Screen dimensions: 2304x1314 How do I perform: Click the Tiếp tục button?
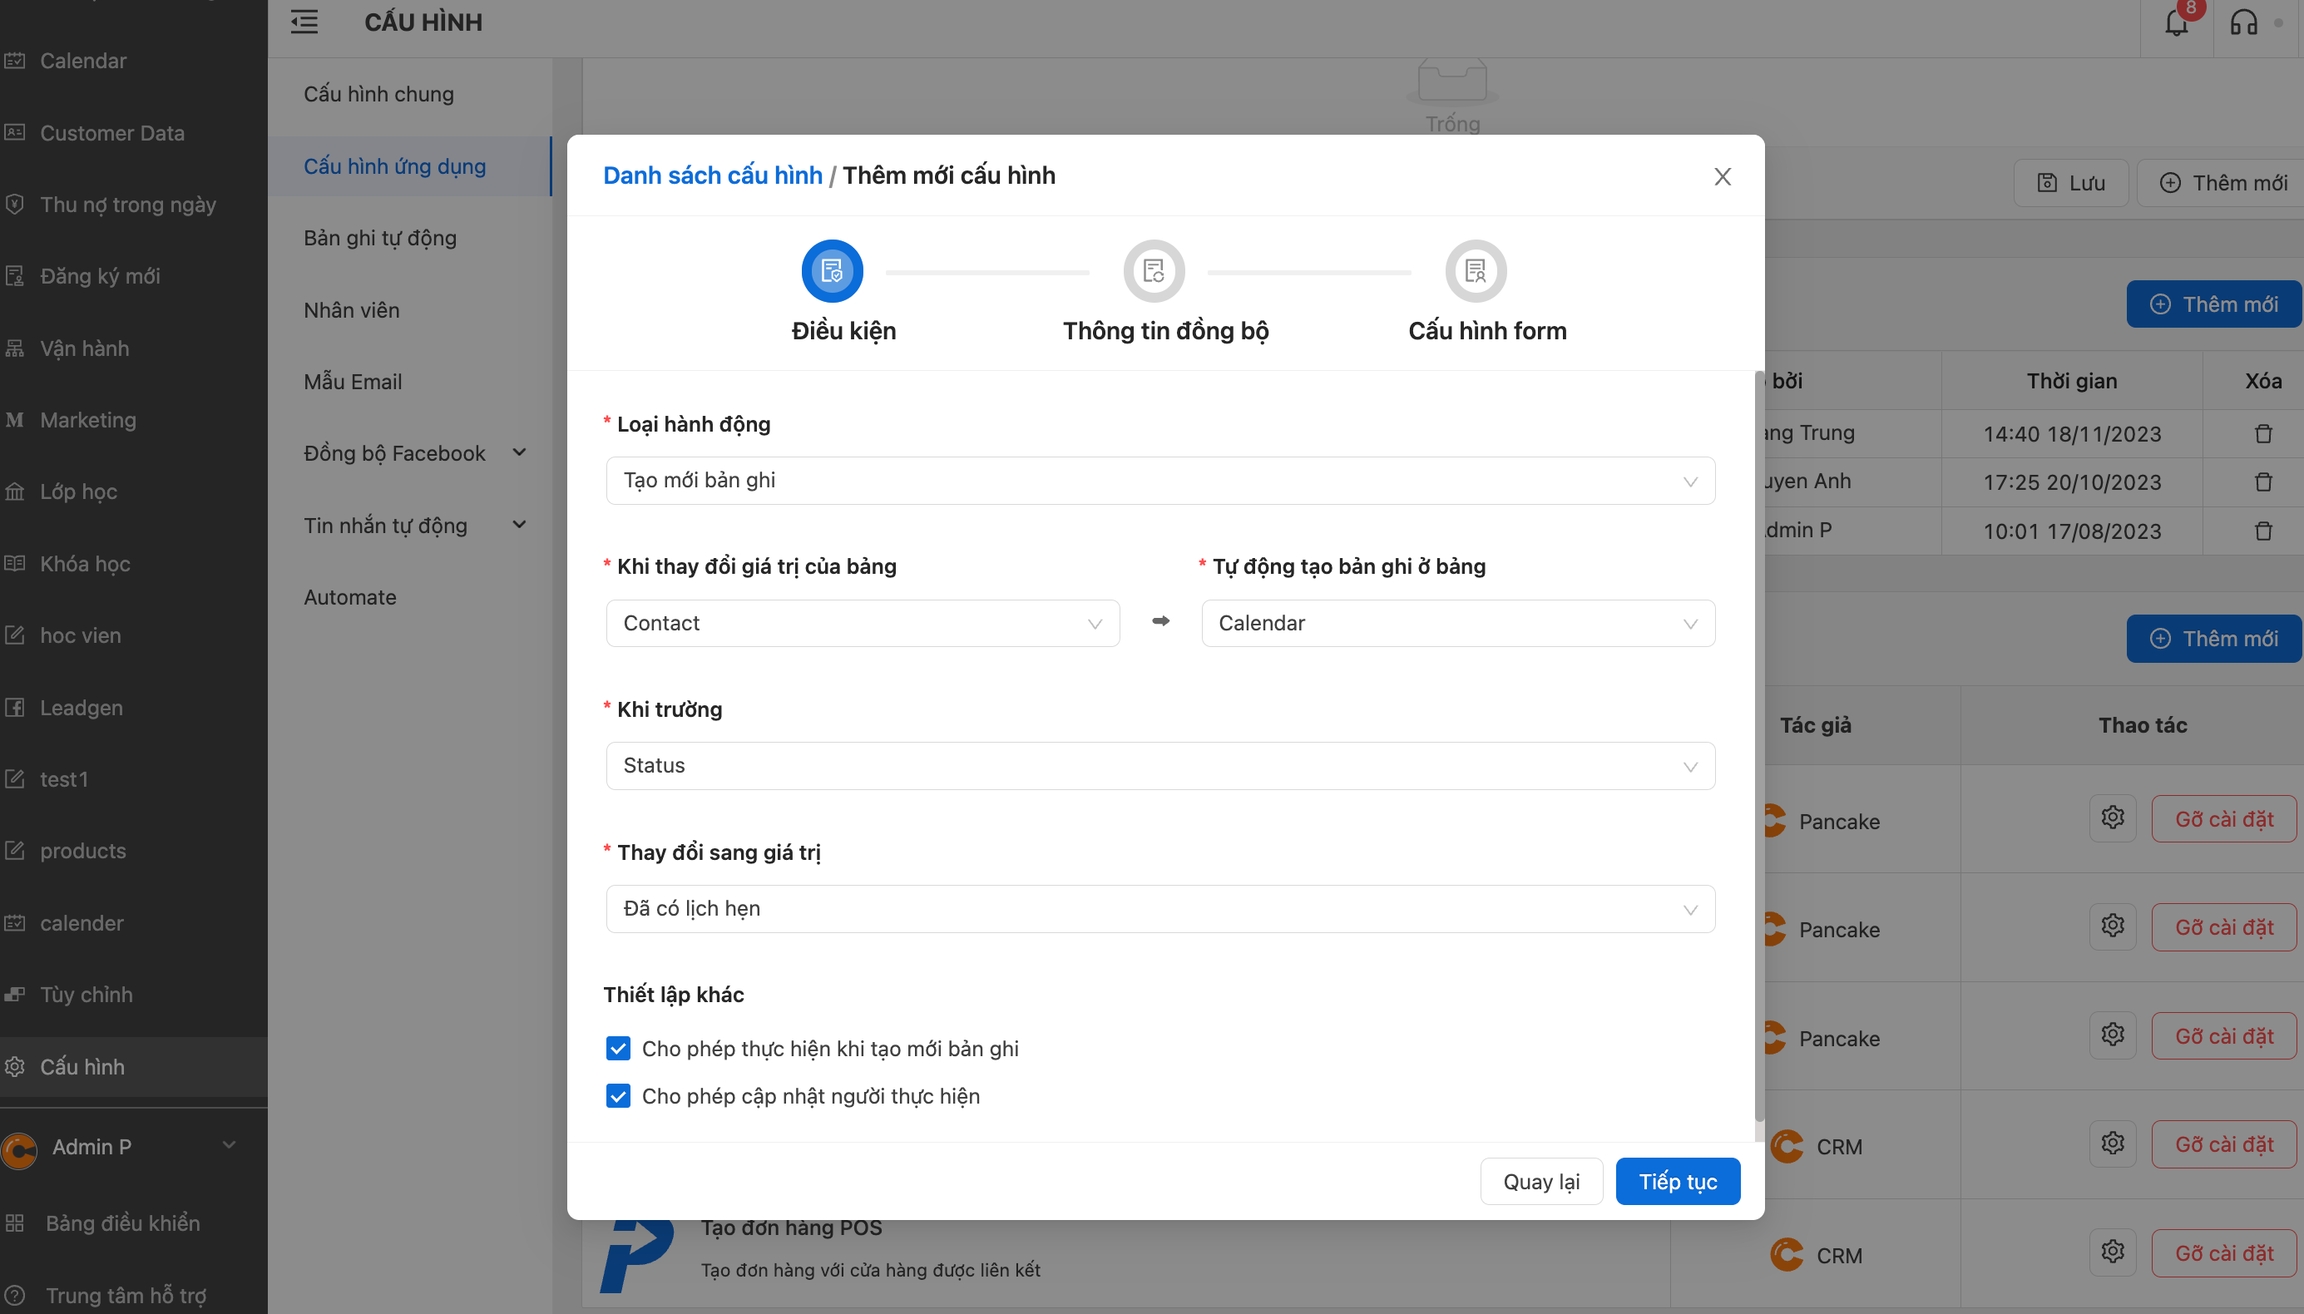pos(1677,1182)
